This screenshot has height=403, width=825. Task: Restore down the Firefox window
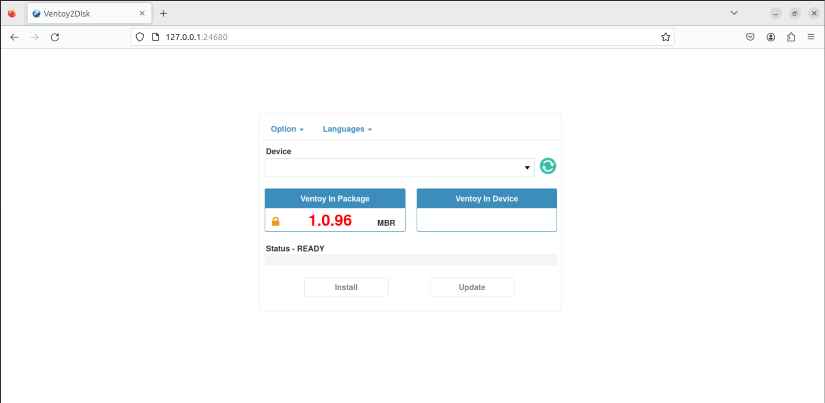tap(794, 14)
